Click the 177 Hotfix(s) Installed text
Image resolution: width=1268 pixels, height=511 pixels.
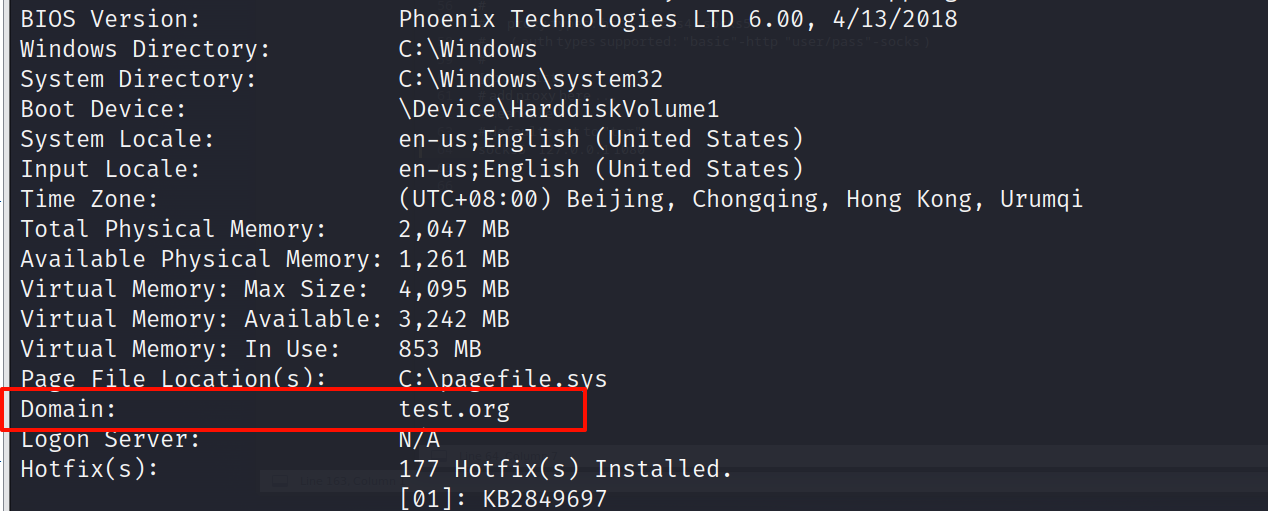[x=565, y=469]
